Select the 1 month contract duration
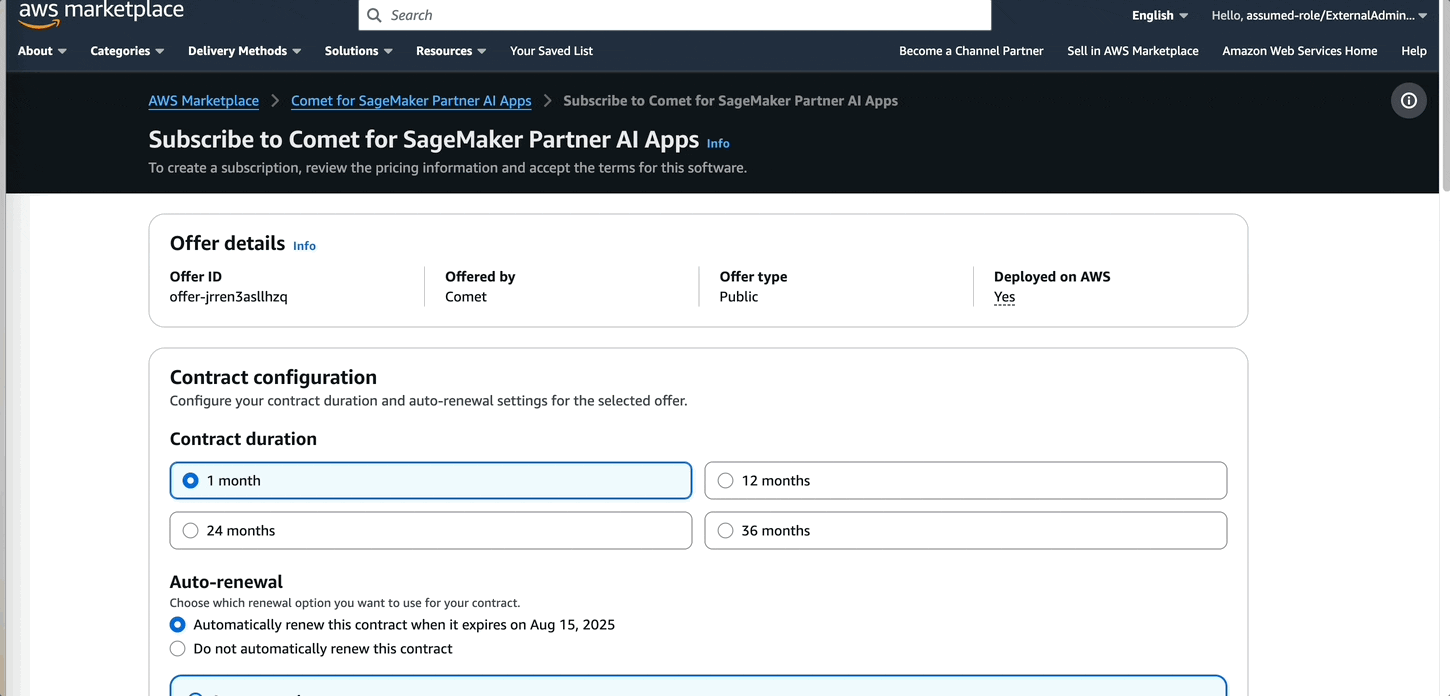Image resolution: width=1450 pixels, height=696 pixels. point(191,481)
